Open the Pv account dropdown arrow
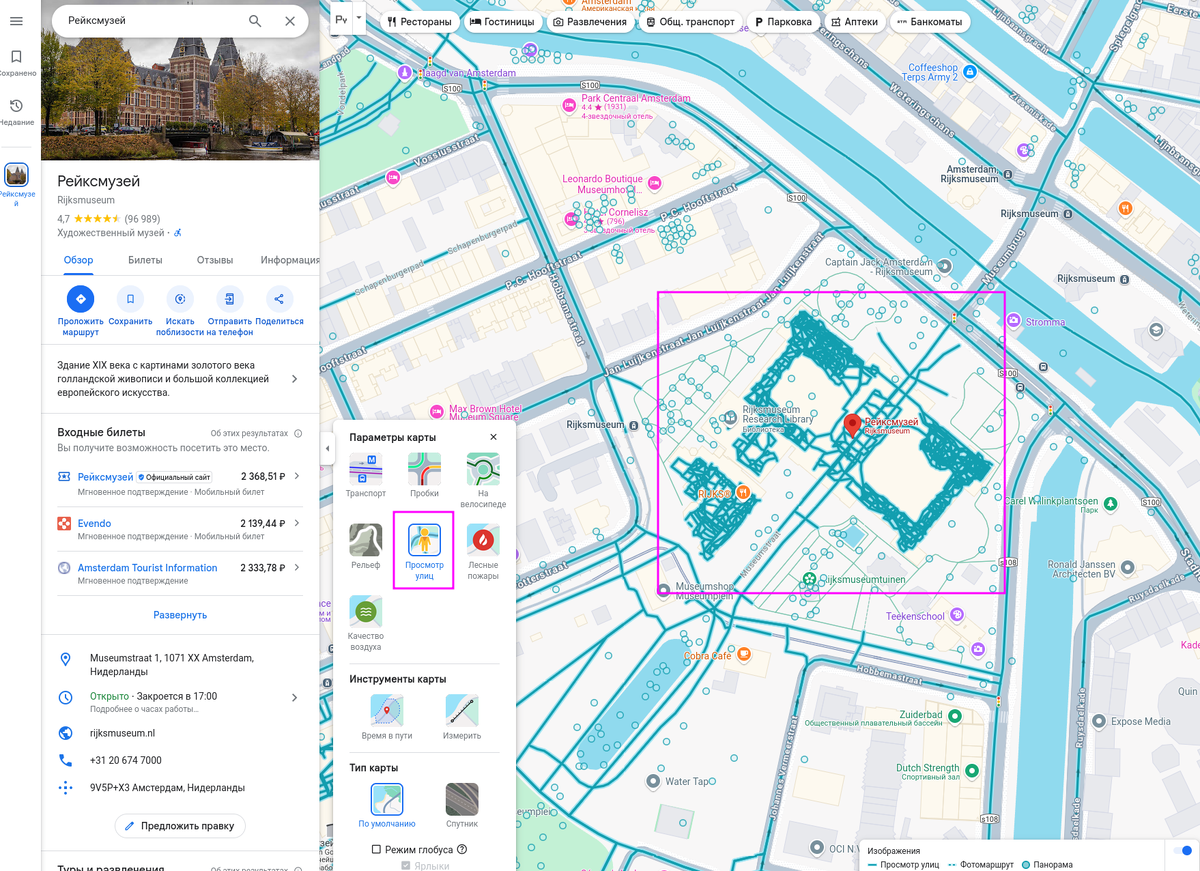 click(358, 18)
